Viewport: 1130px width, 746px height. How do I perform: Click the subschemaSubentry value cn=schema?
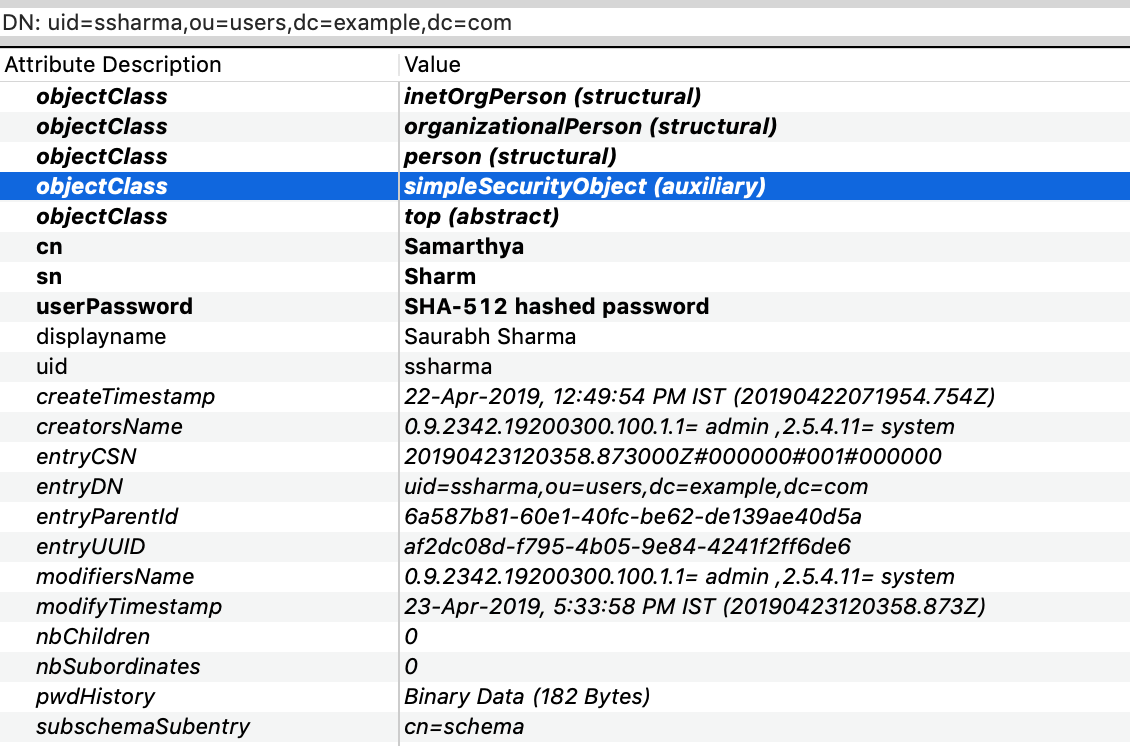click(463, 726)
